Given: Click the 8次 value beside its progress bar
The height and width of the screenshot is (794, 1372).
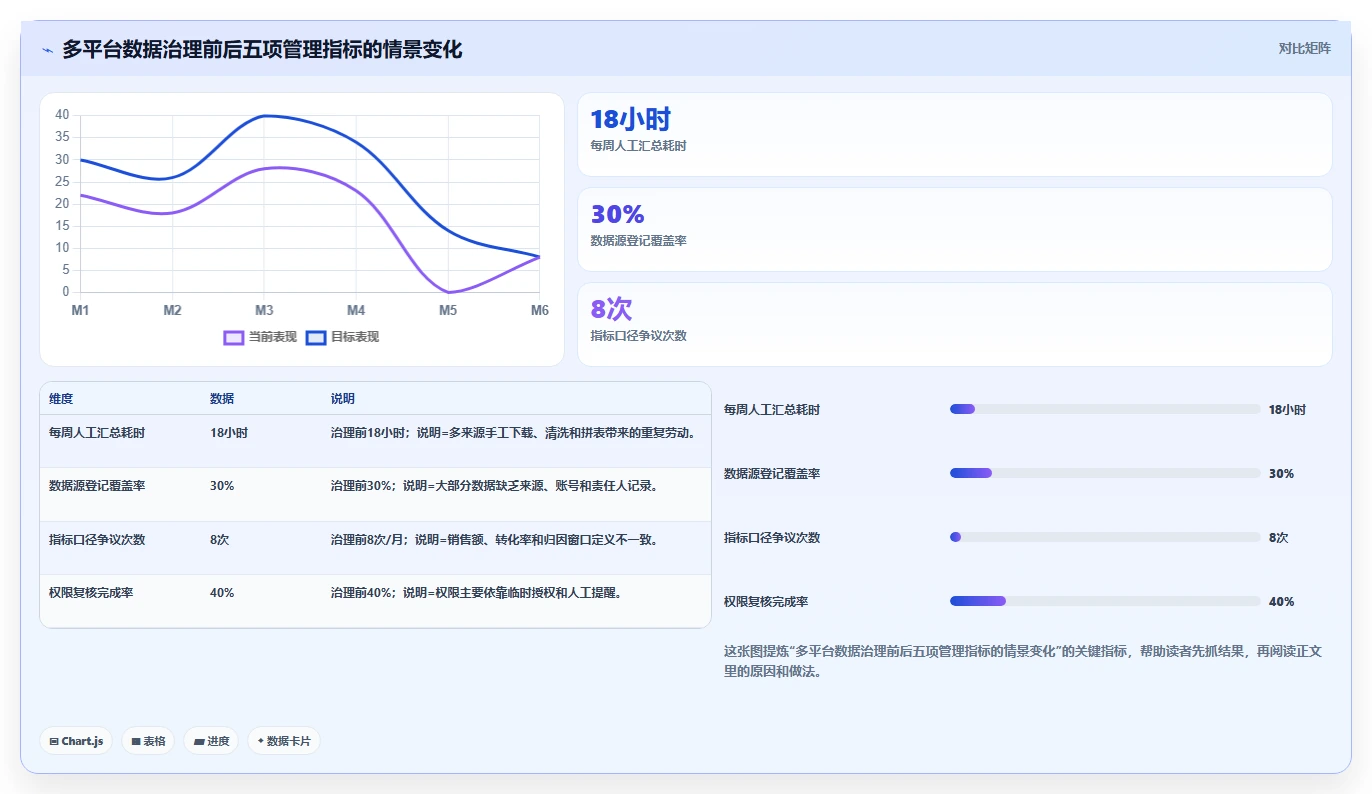Looking at the screenshot, I should 1278,537.
